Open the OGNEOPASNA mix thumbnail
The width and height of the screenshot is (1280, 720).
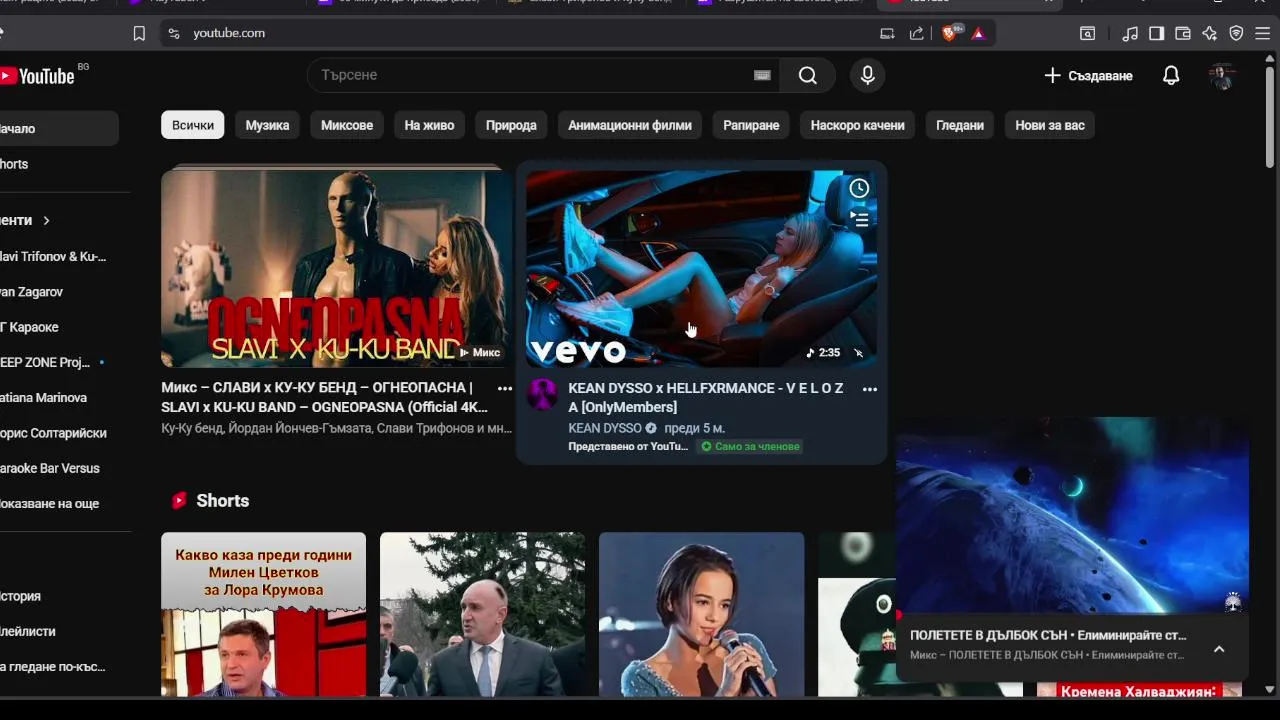click(336, 267)
